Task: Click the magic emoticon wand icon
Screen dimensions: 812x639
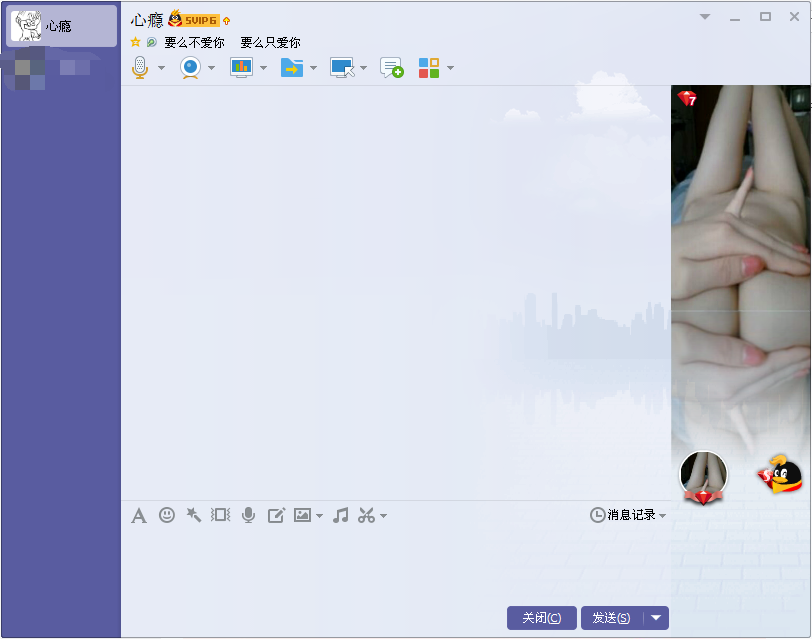Action: click(x=194, y=515)
